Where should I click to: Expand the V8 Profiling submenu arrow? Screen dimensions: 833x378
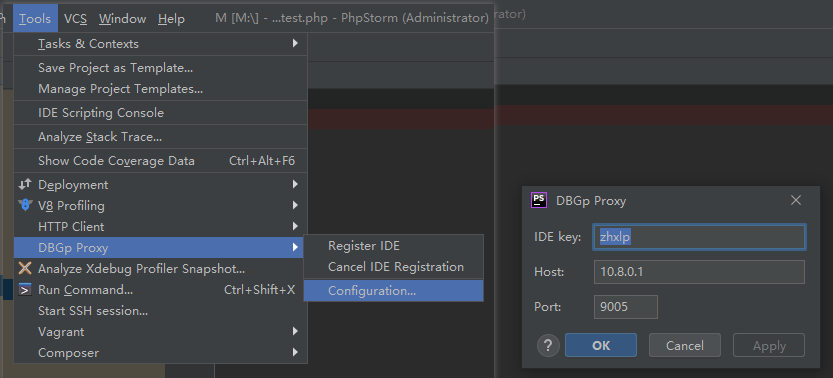click(295, 205)
